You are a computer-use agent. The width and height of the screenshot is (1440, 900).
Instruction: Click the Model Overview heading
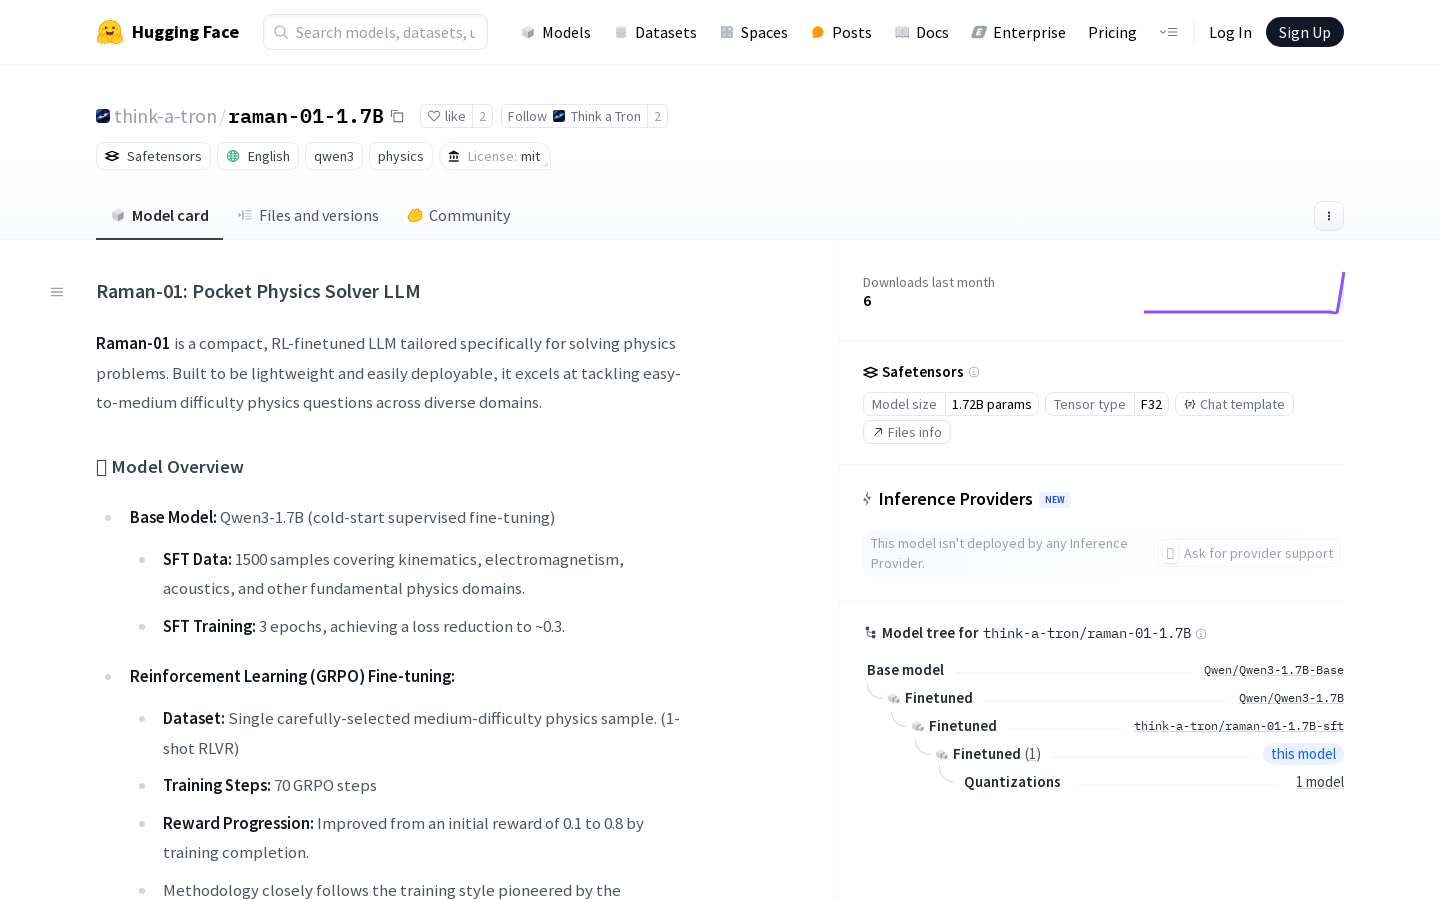tap(170, 467)
